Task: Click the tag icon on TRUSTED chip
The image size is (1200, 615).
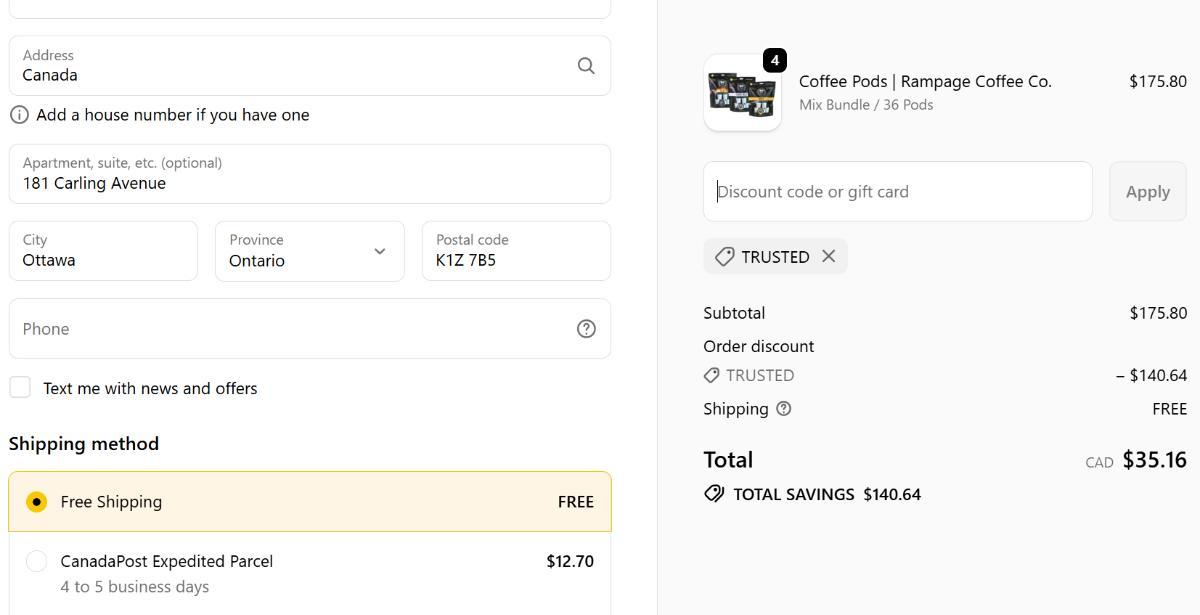Action: pos(725,257)
